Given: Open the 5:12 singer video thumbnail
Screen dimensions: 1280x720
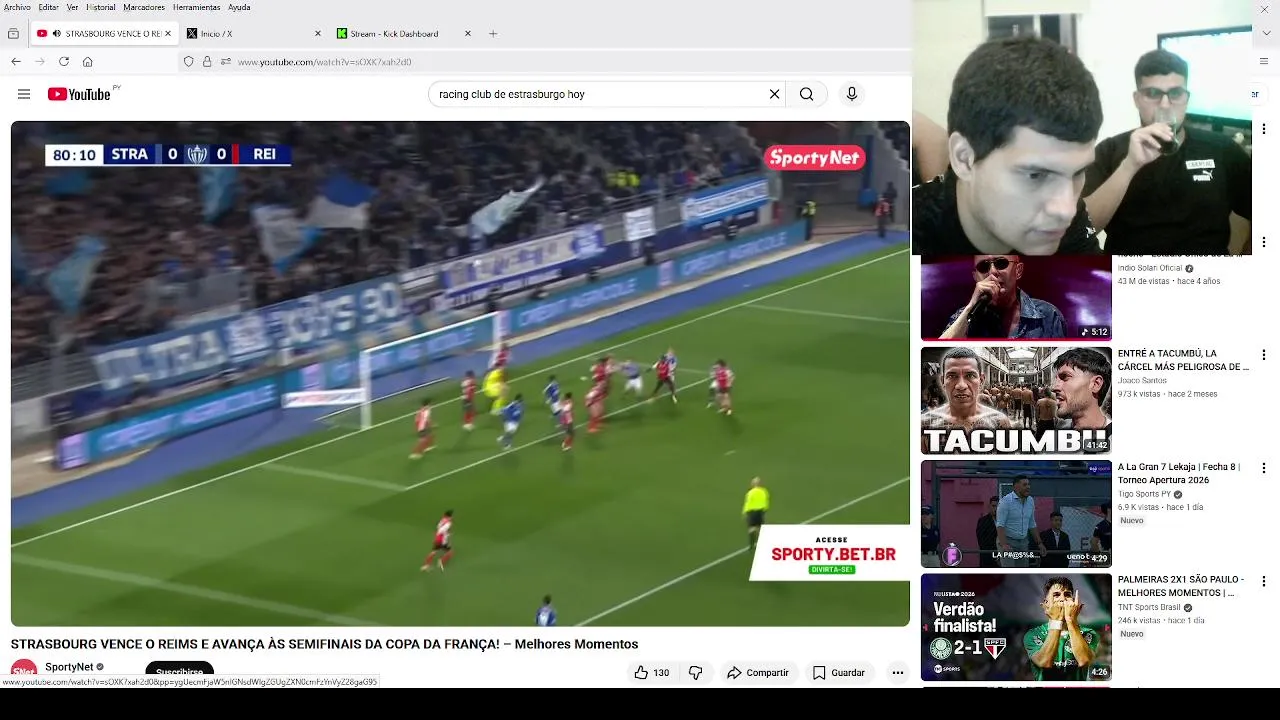Looking at the screenshot, I should click(1016, 298).
